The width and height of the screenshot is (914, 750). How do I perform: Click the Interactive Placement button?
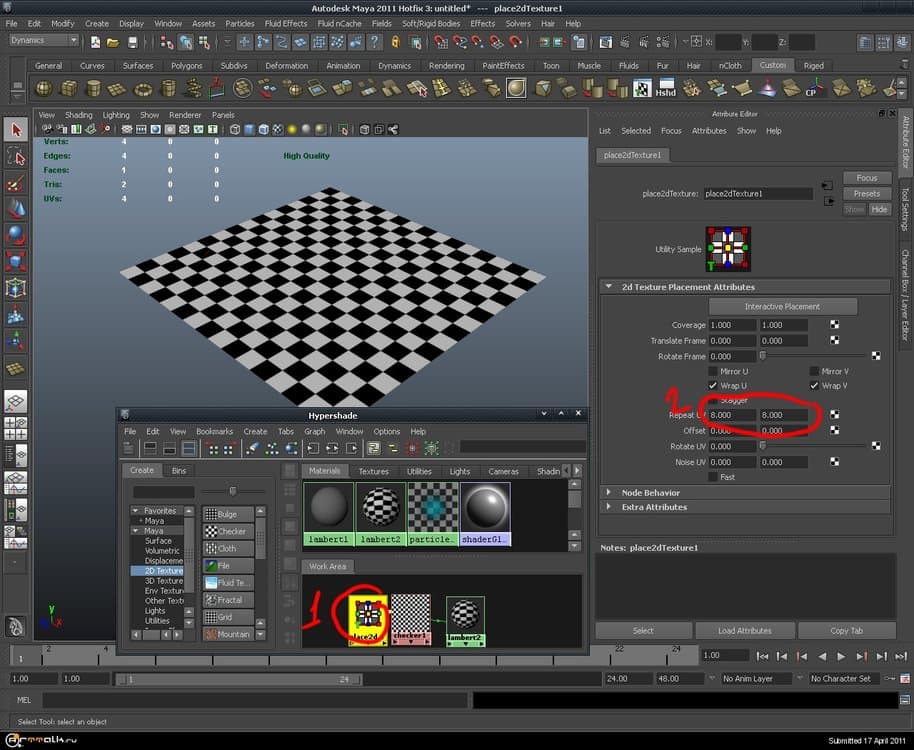782,306
